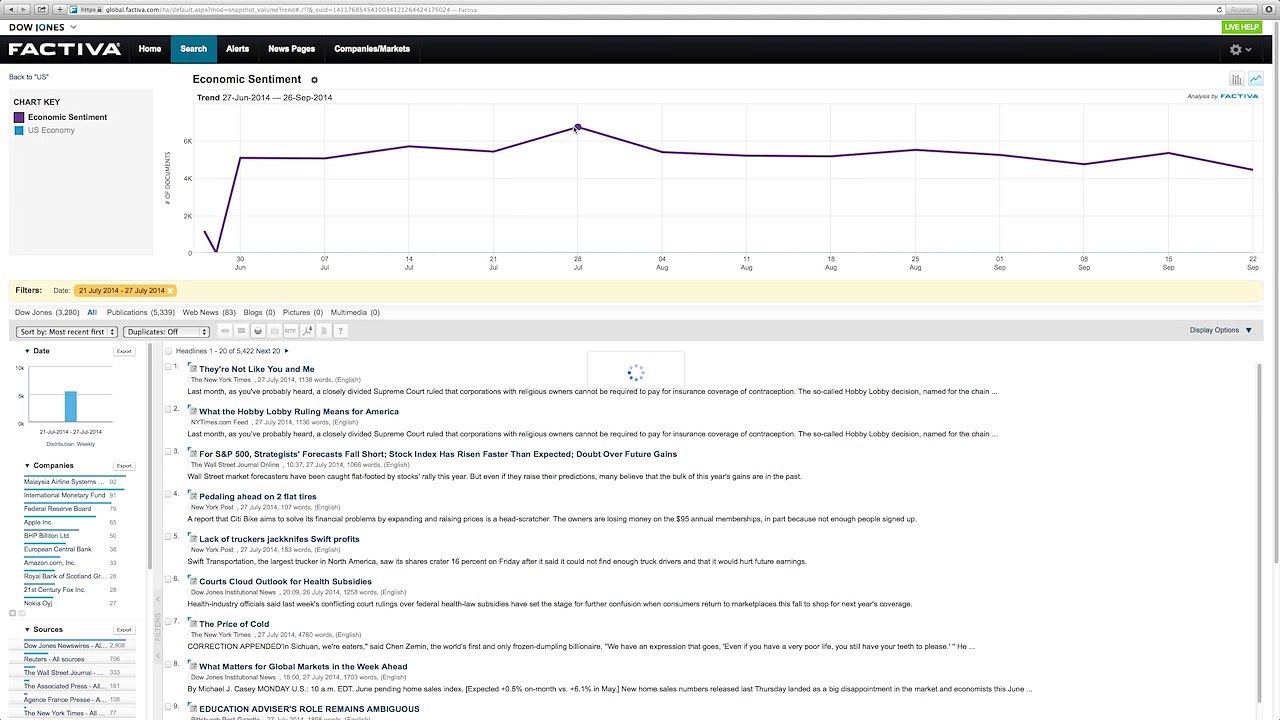The image size is (1280, 720).
Task: Collapse the Date filter section
Action: (x=27, y=351)
